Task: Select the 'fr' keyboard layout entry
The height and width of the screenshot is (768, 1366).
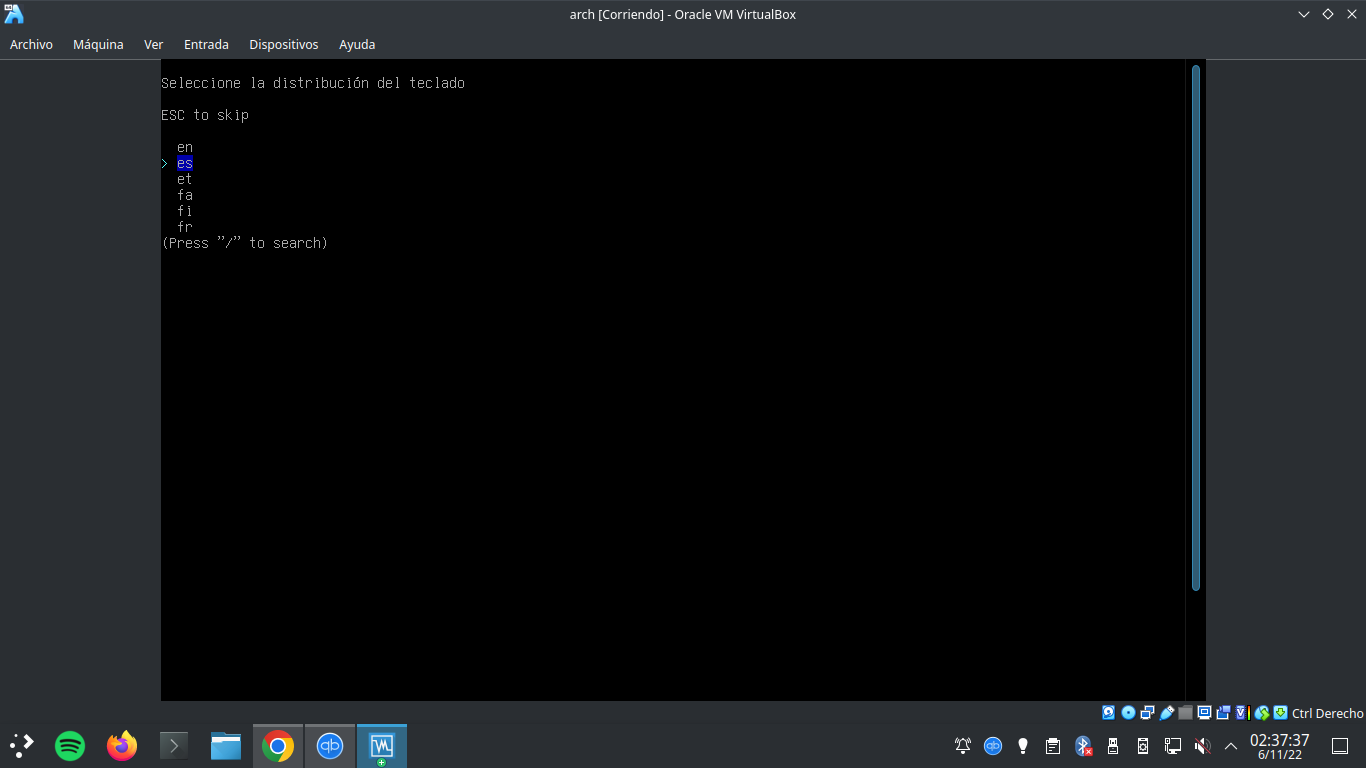Action: pyautogui.click(x=185, y=227)
